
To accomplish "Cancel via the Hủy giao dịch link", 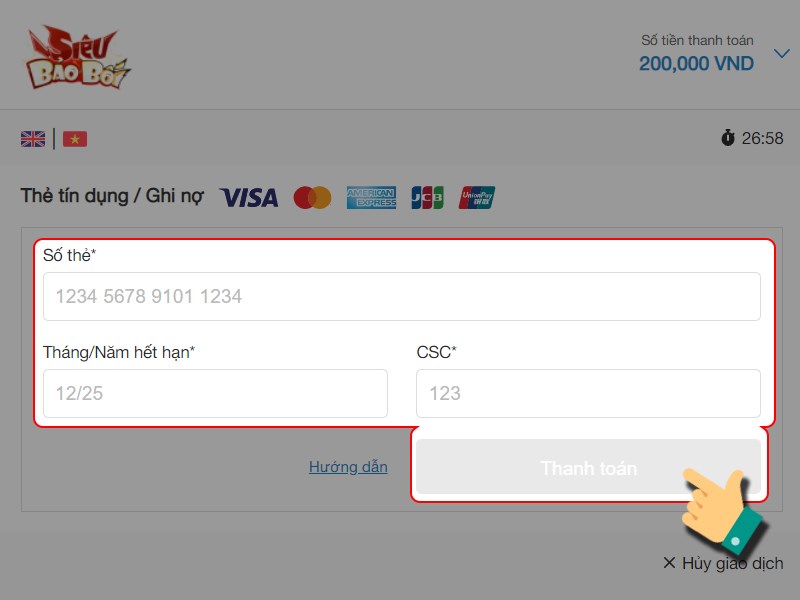I will pos(732,563).
